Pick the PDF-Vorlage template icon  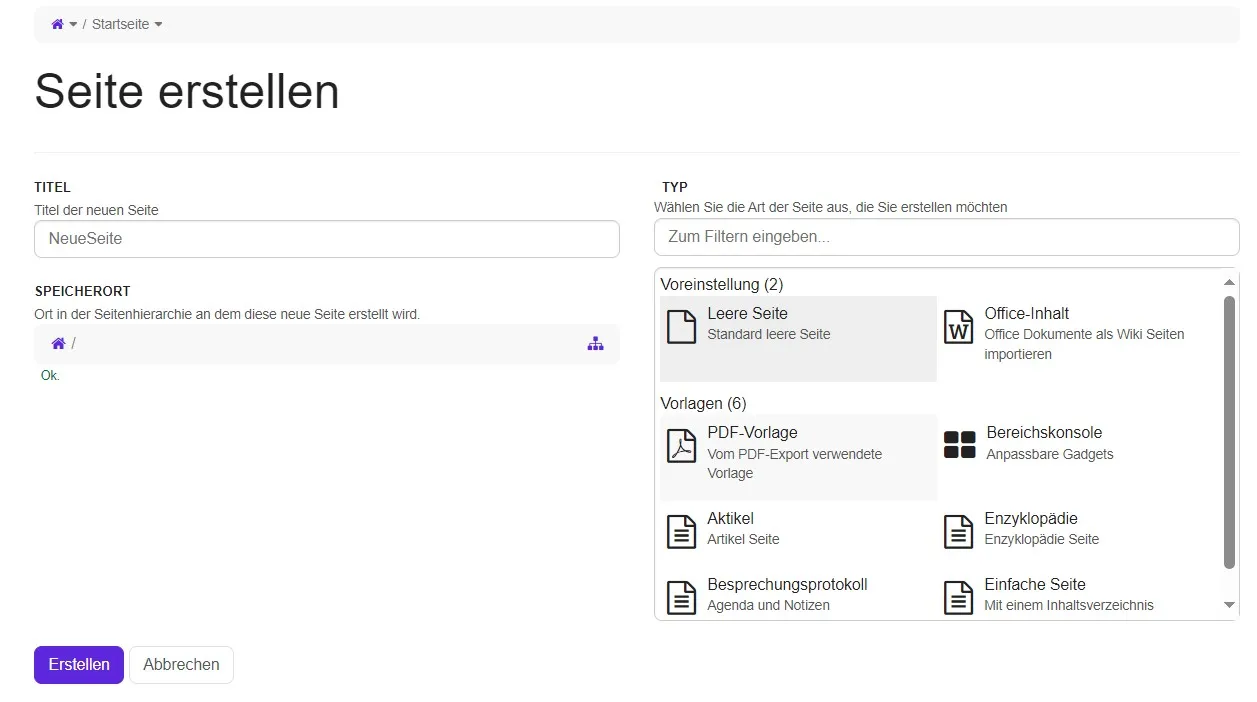[x=681, y=446]
